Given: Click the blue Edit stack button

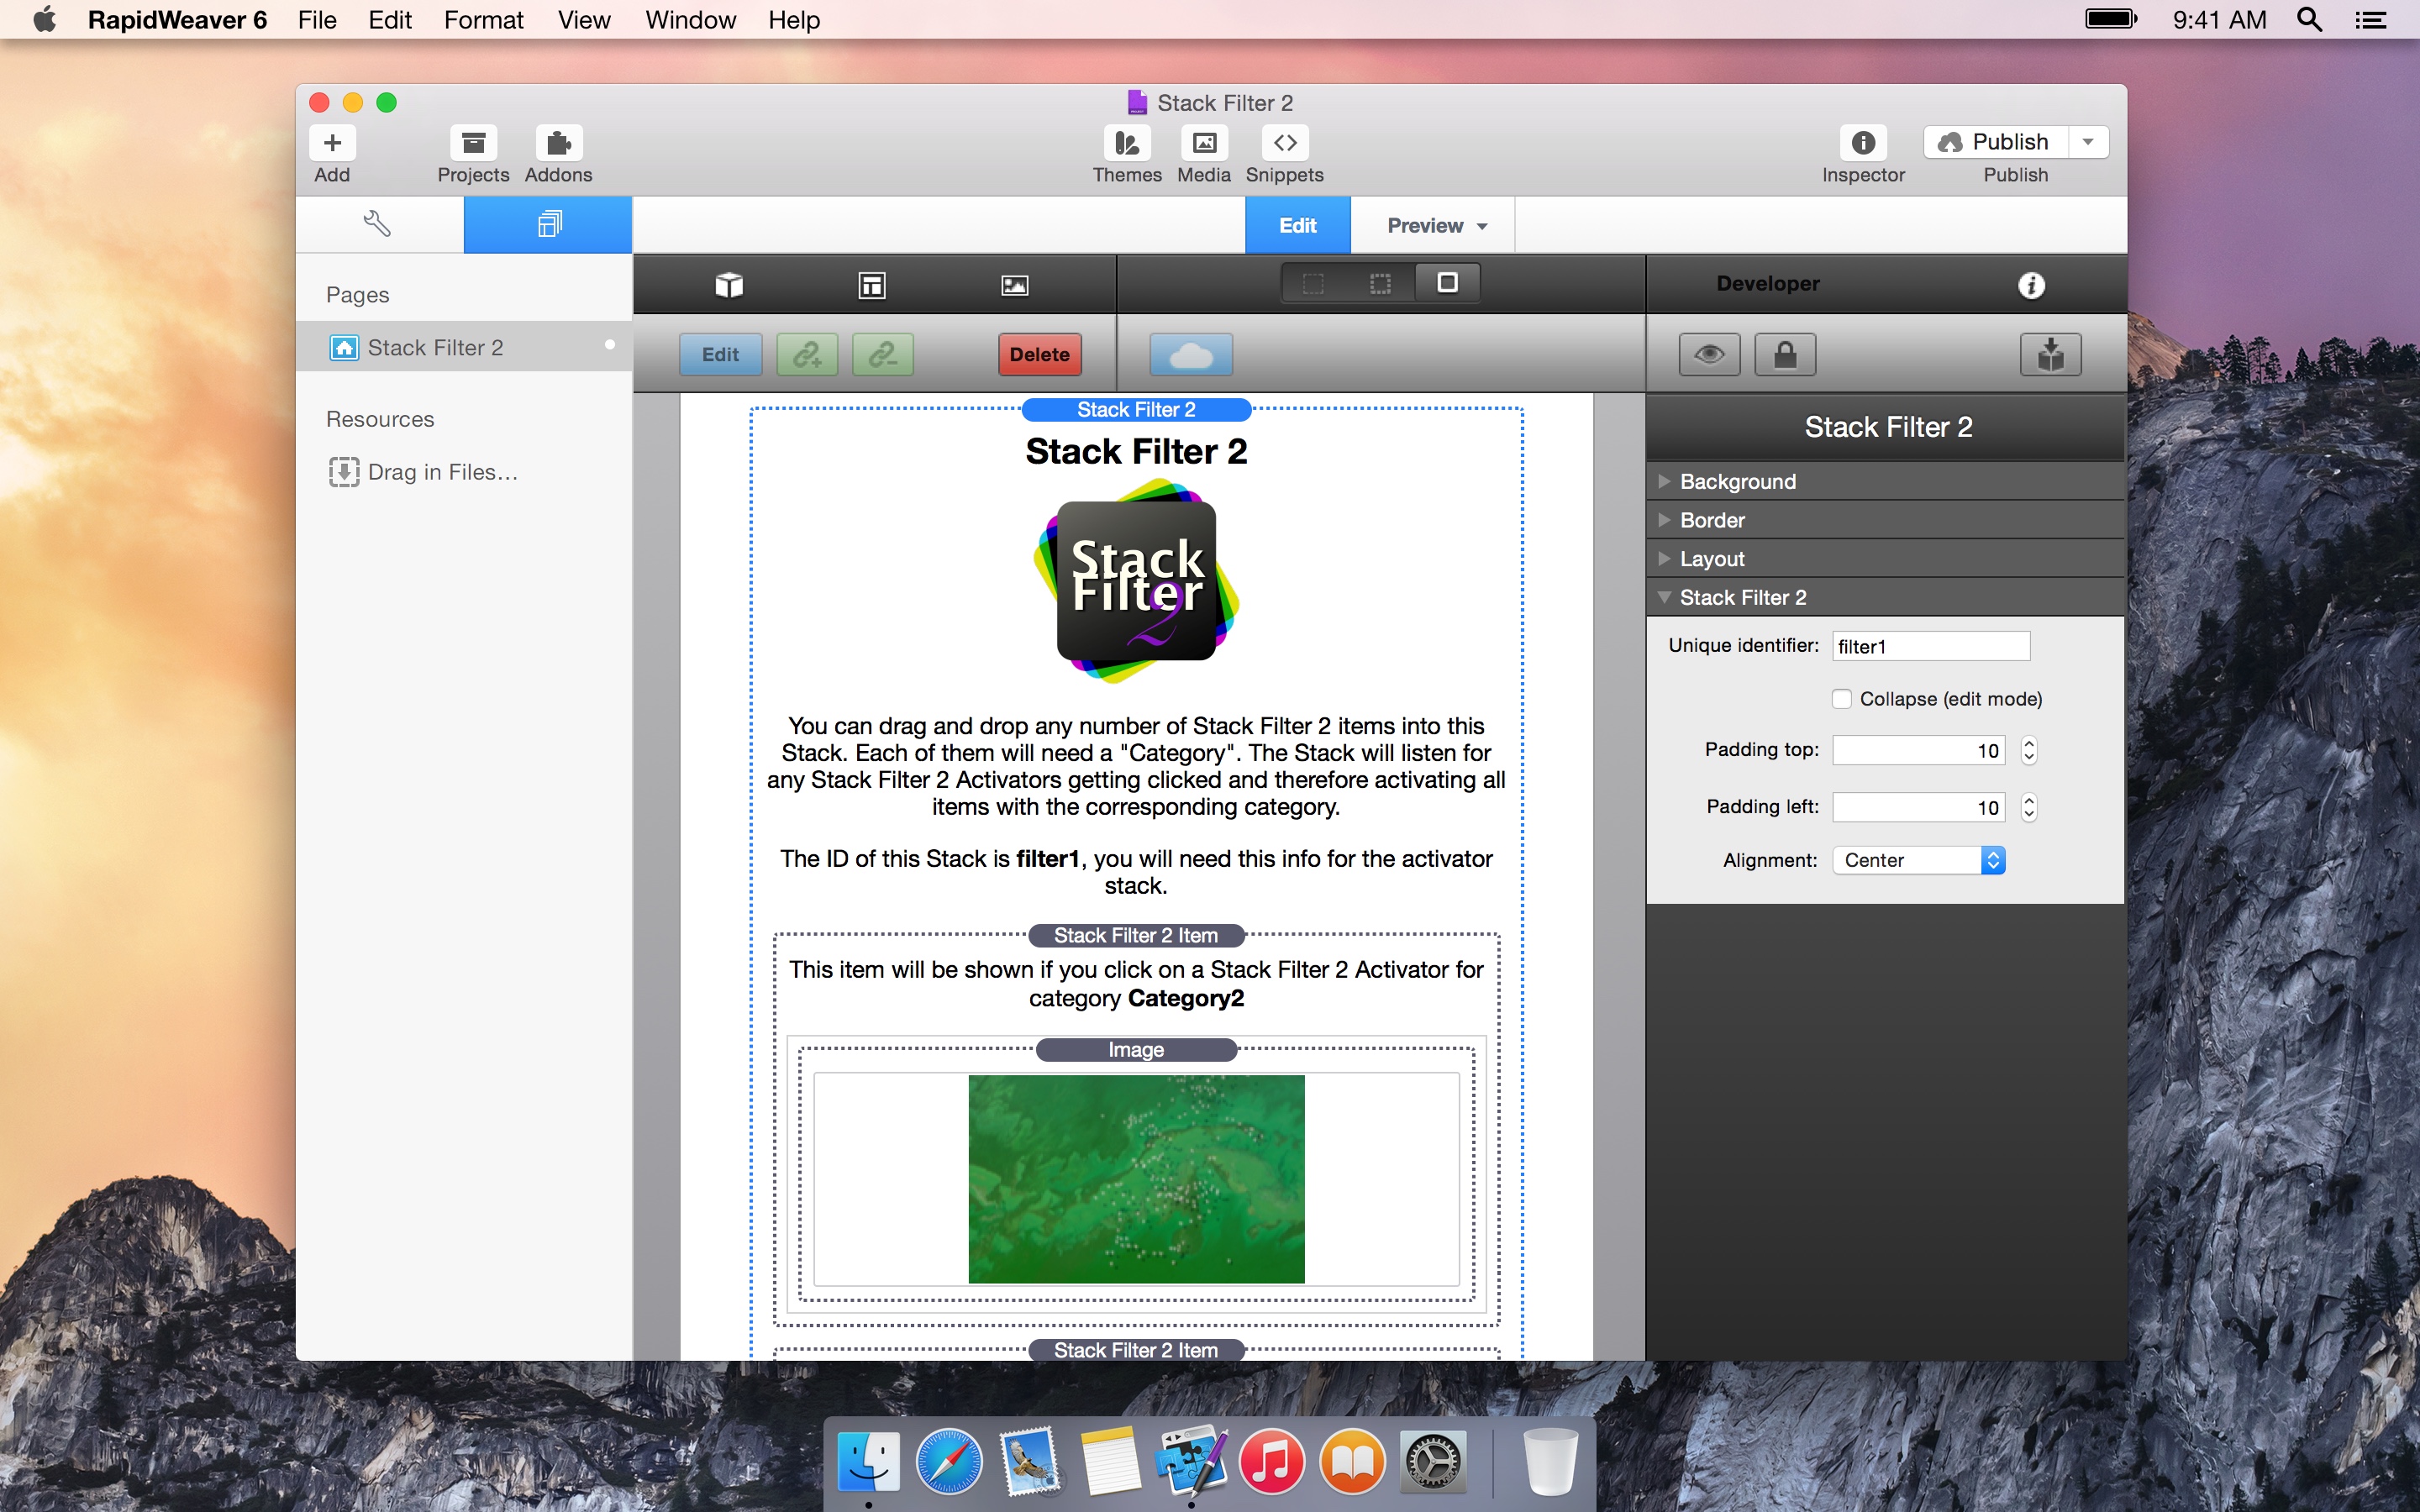Looking at the screenshot, I should pyautogui.click(x=720, y=354).
